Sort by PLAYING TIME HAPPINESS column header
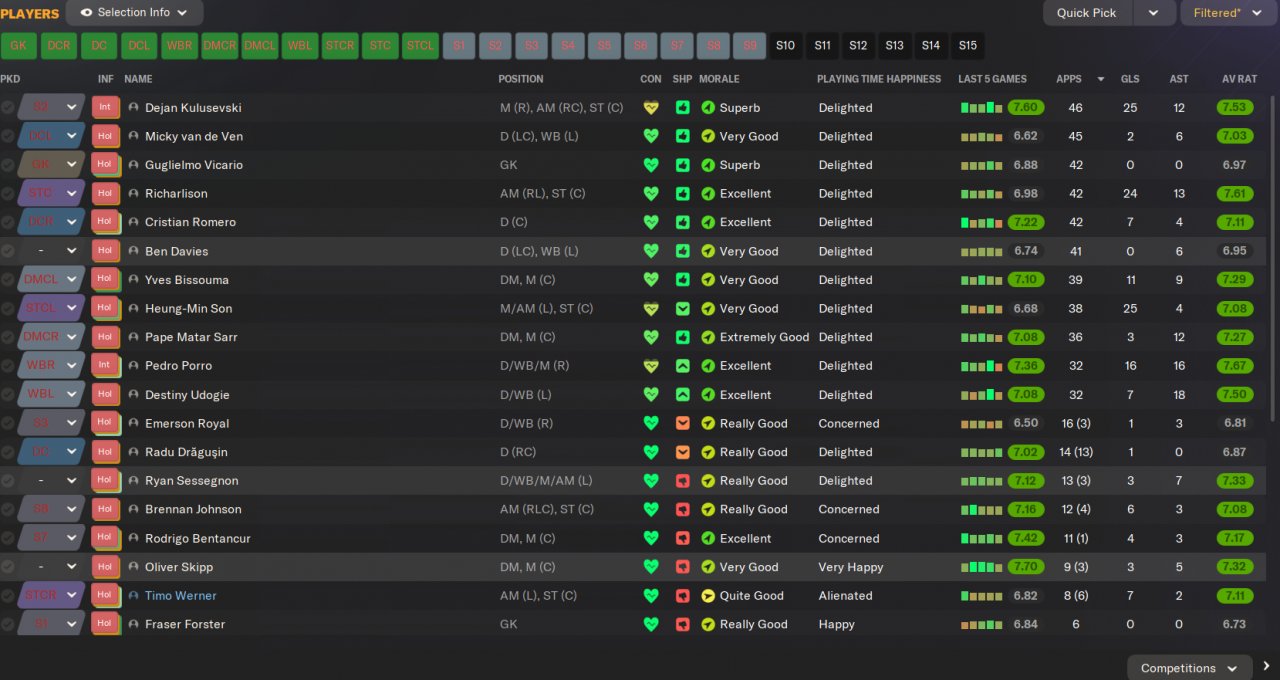 [x=879, y=79]
